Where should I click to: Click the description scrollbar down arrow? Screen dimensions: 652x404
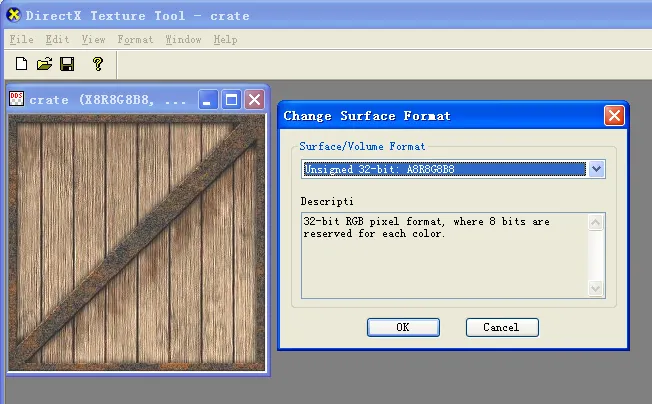click(595, 288)
